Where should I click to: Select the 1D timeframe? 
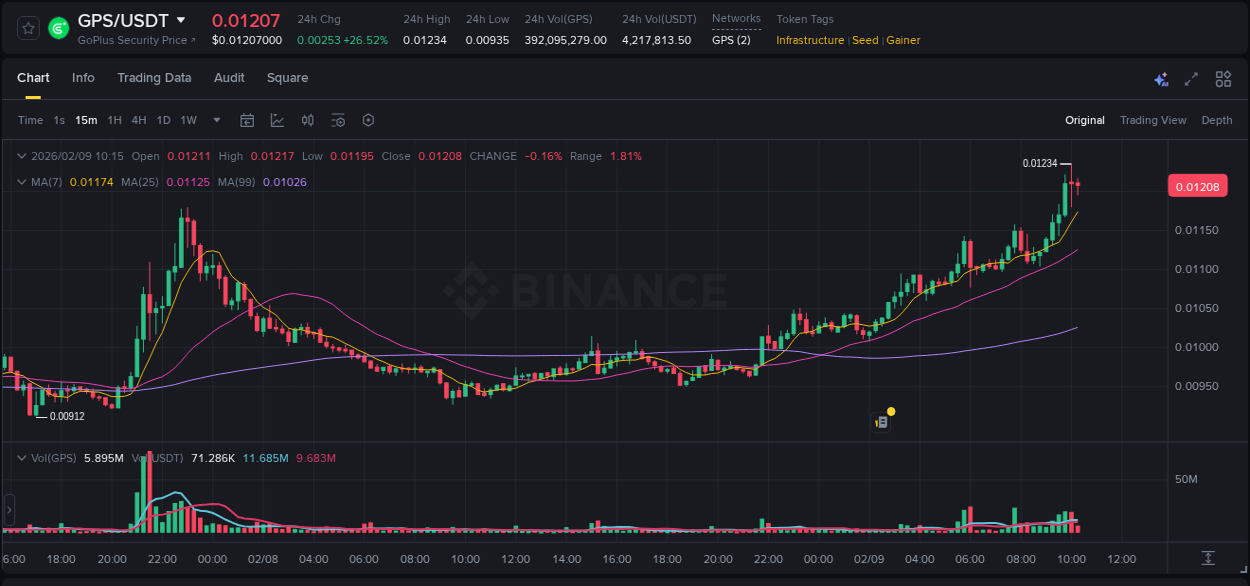(163, 120)
